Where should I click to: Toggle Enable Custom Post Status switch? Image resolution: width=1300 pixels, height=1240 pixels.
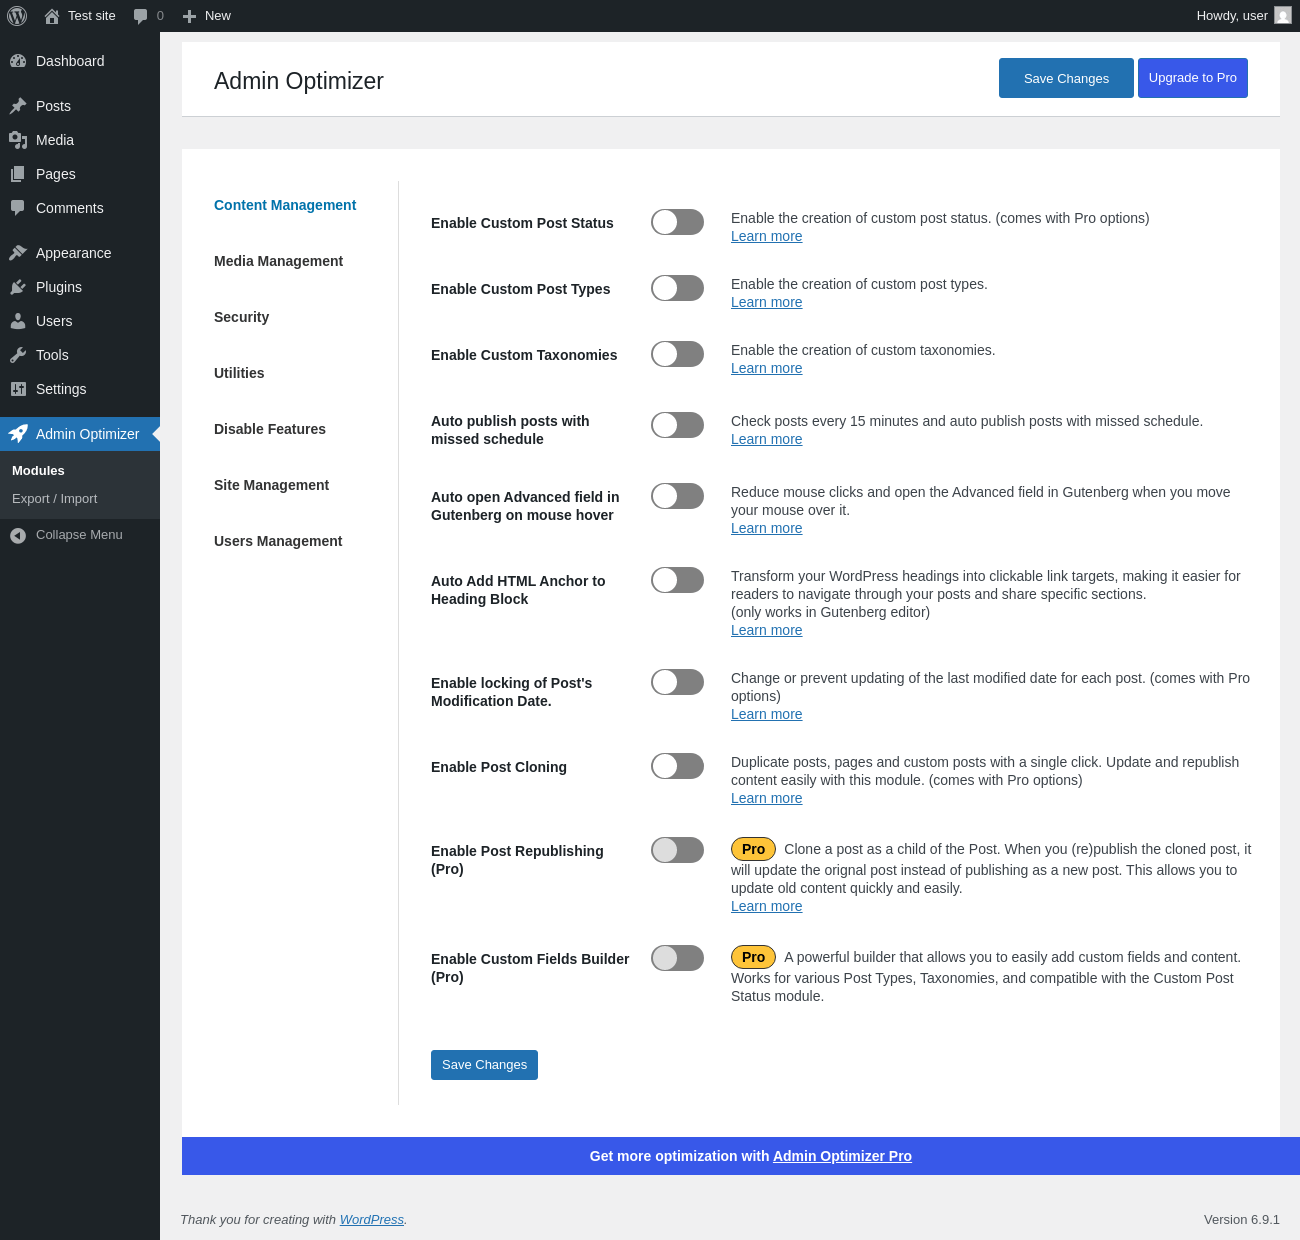pyautogui.click(x=677, y=222)
